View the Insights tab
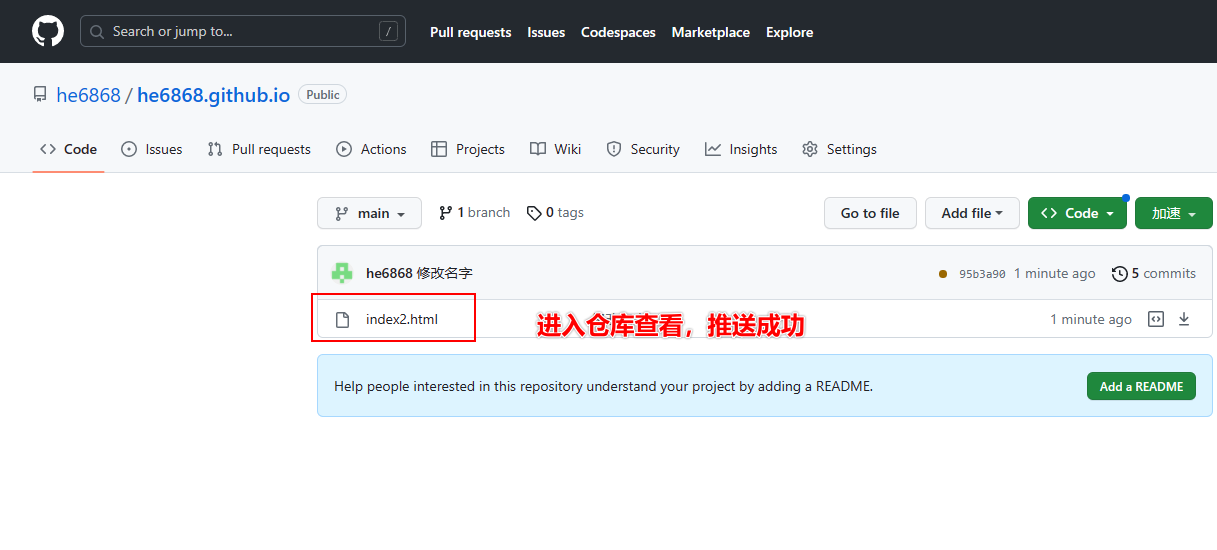This screenshot has width=1217, height=550. point(741,149)
